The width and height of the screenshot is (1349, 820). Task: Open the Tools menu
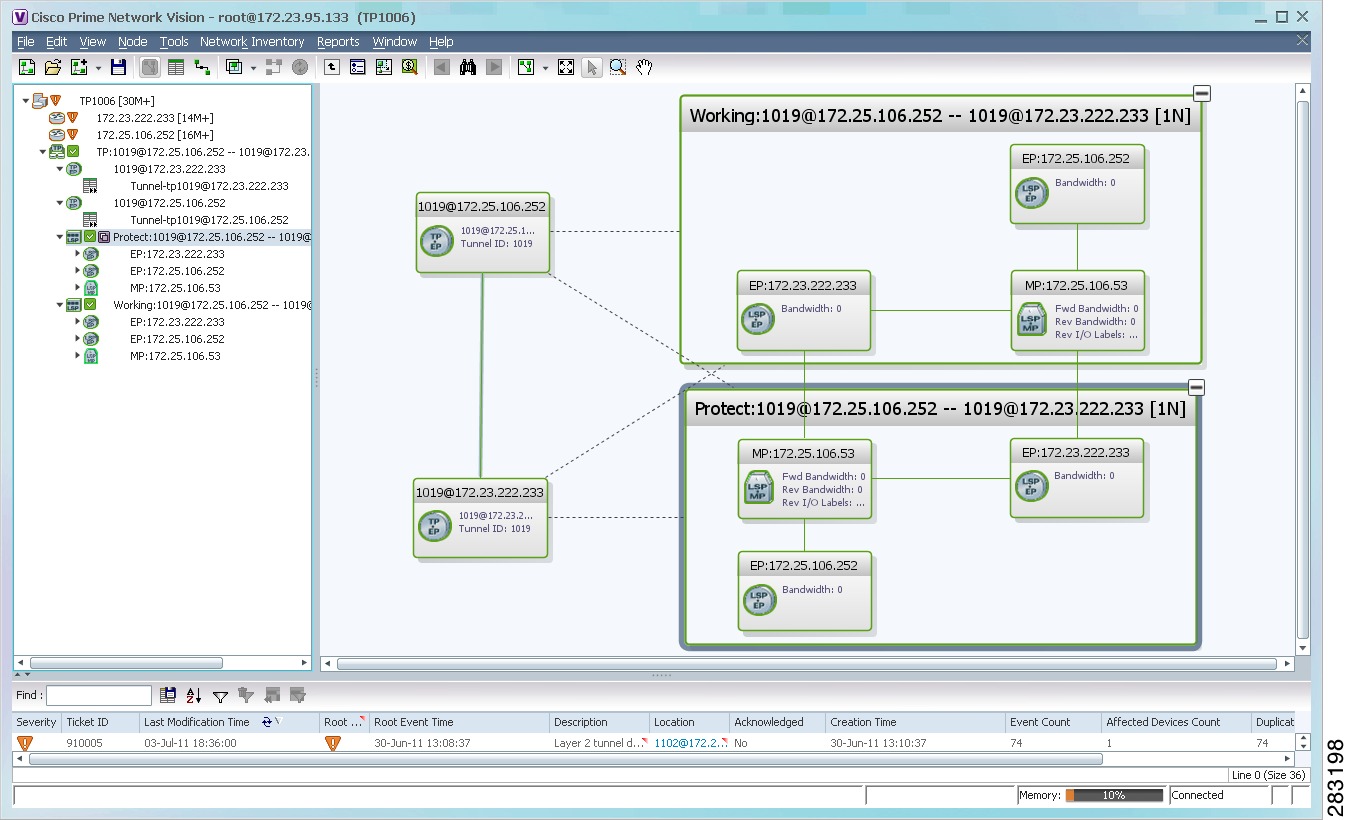coord(174,42)
